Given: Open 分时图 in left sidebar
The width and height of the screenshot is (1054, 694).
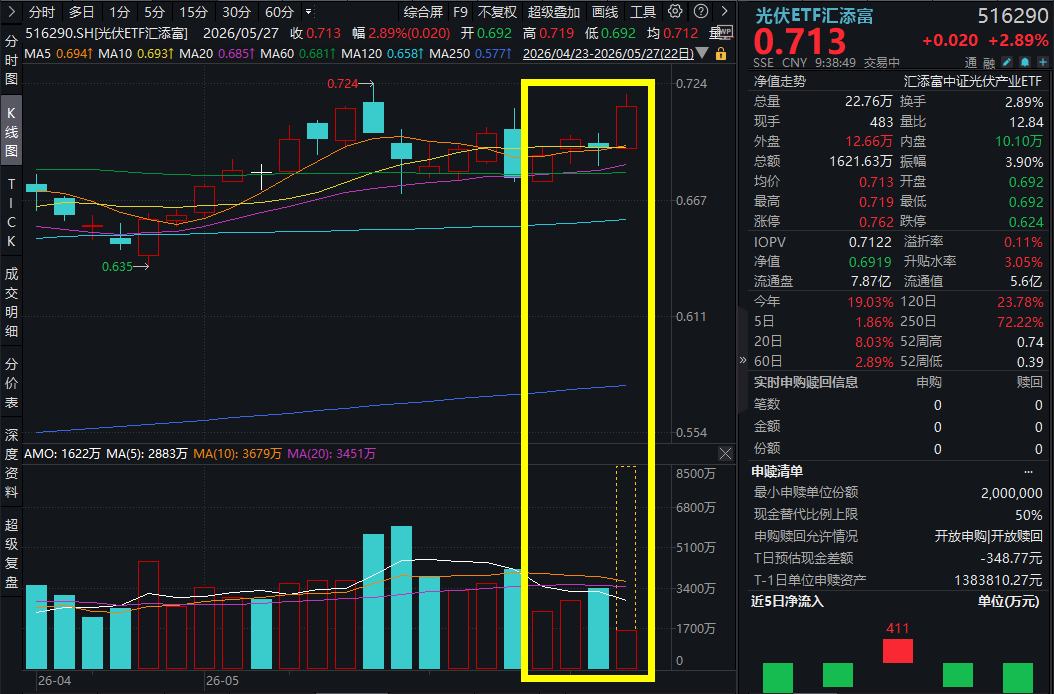Looking at the screenshot, I should (x=11, y=60).
